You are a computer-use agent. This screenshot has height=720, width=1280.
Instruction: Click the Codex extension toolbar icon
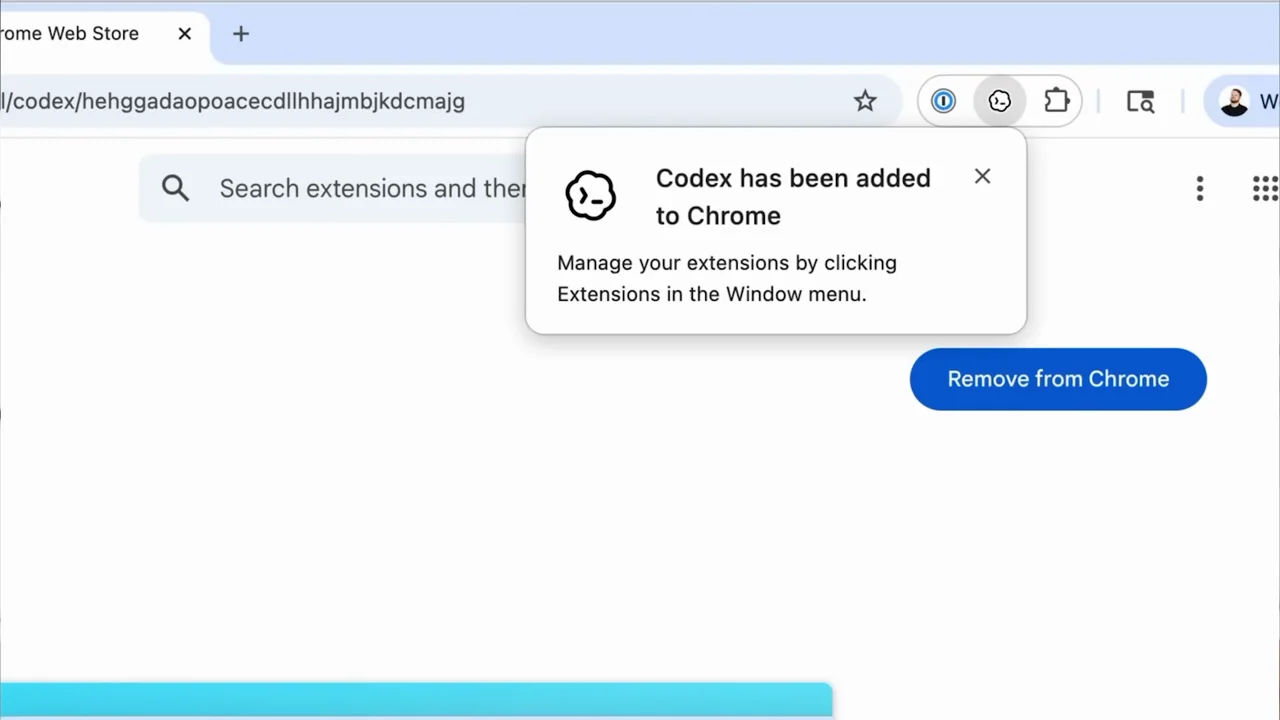(x=1000, y=101)
